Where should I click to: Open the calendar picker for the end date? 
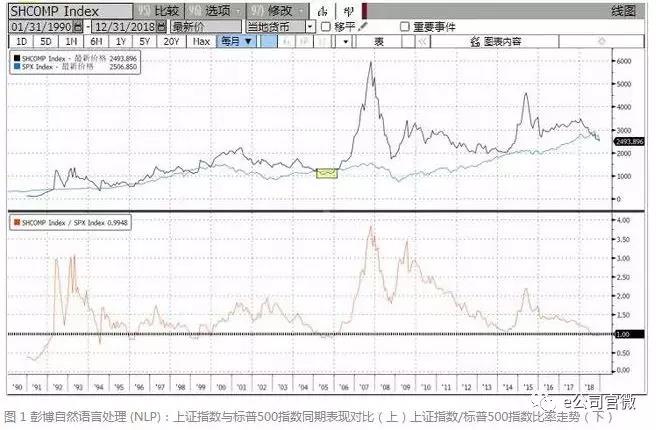(162, 27)
